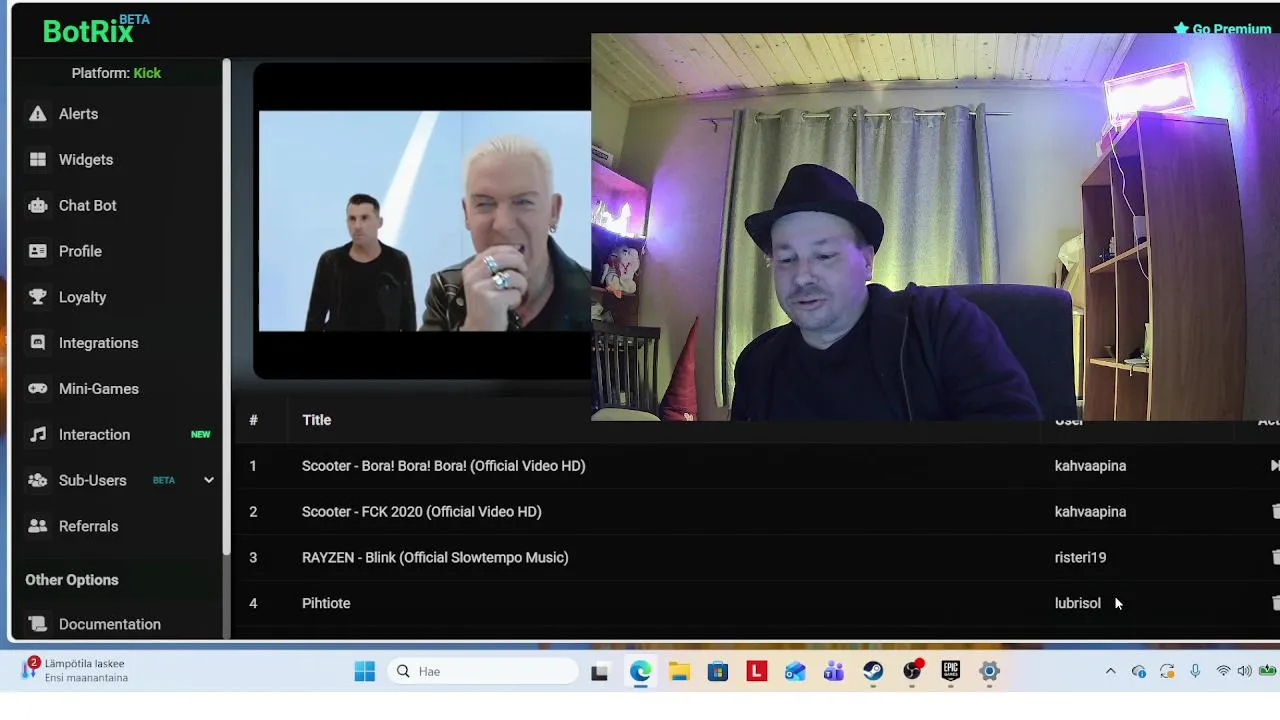Select the Sub-Users people icon
This screenshot has width=1280, height=720.
38,480
